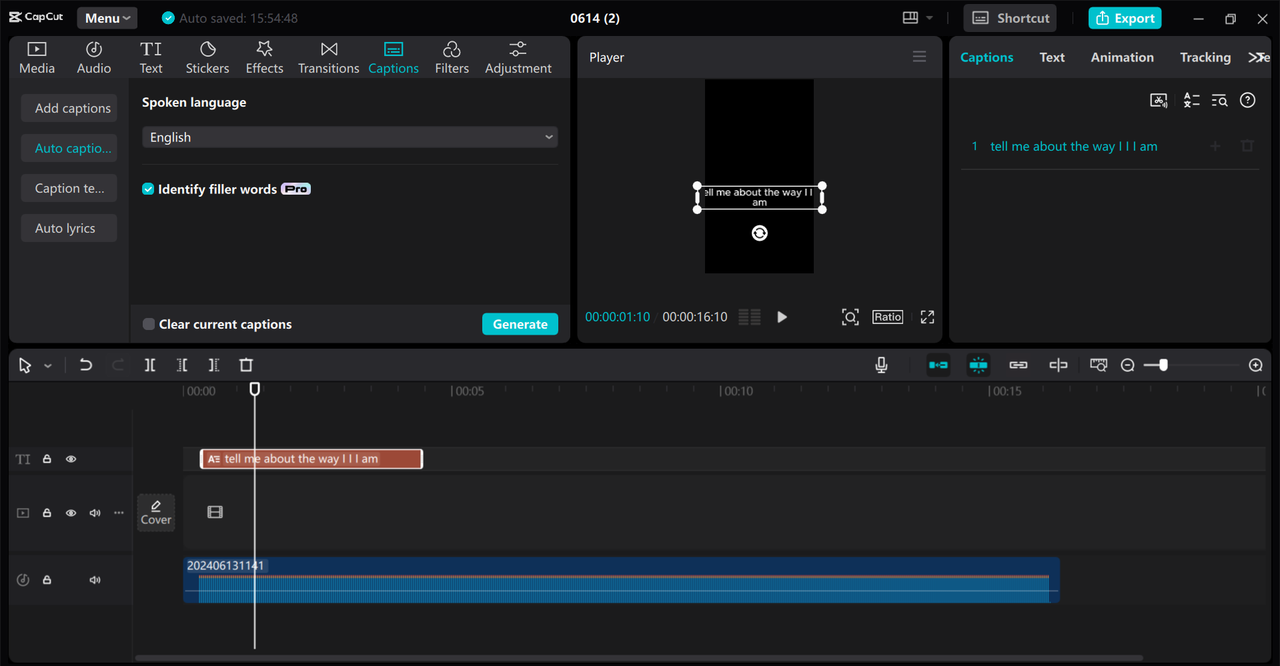Open main video track more options
Image resolution: width=1280 pixels, height=666 pixels.
[119, 513]
